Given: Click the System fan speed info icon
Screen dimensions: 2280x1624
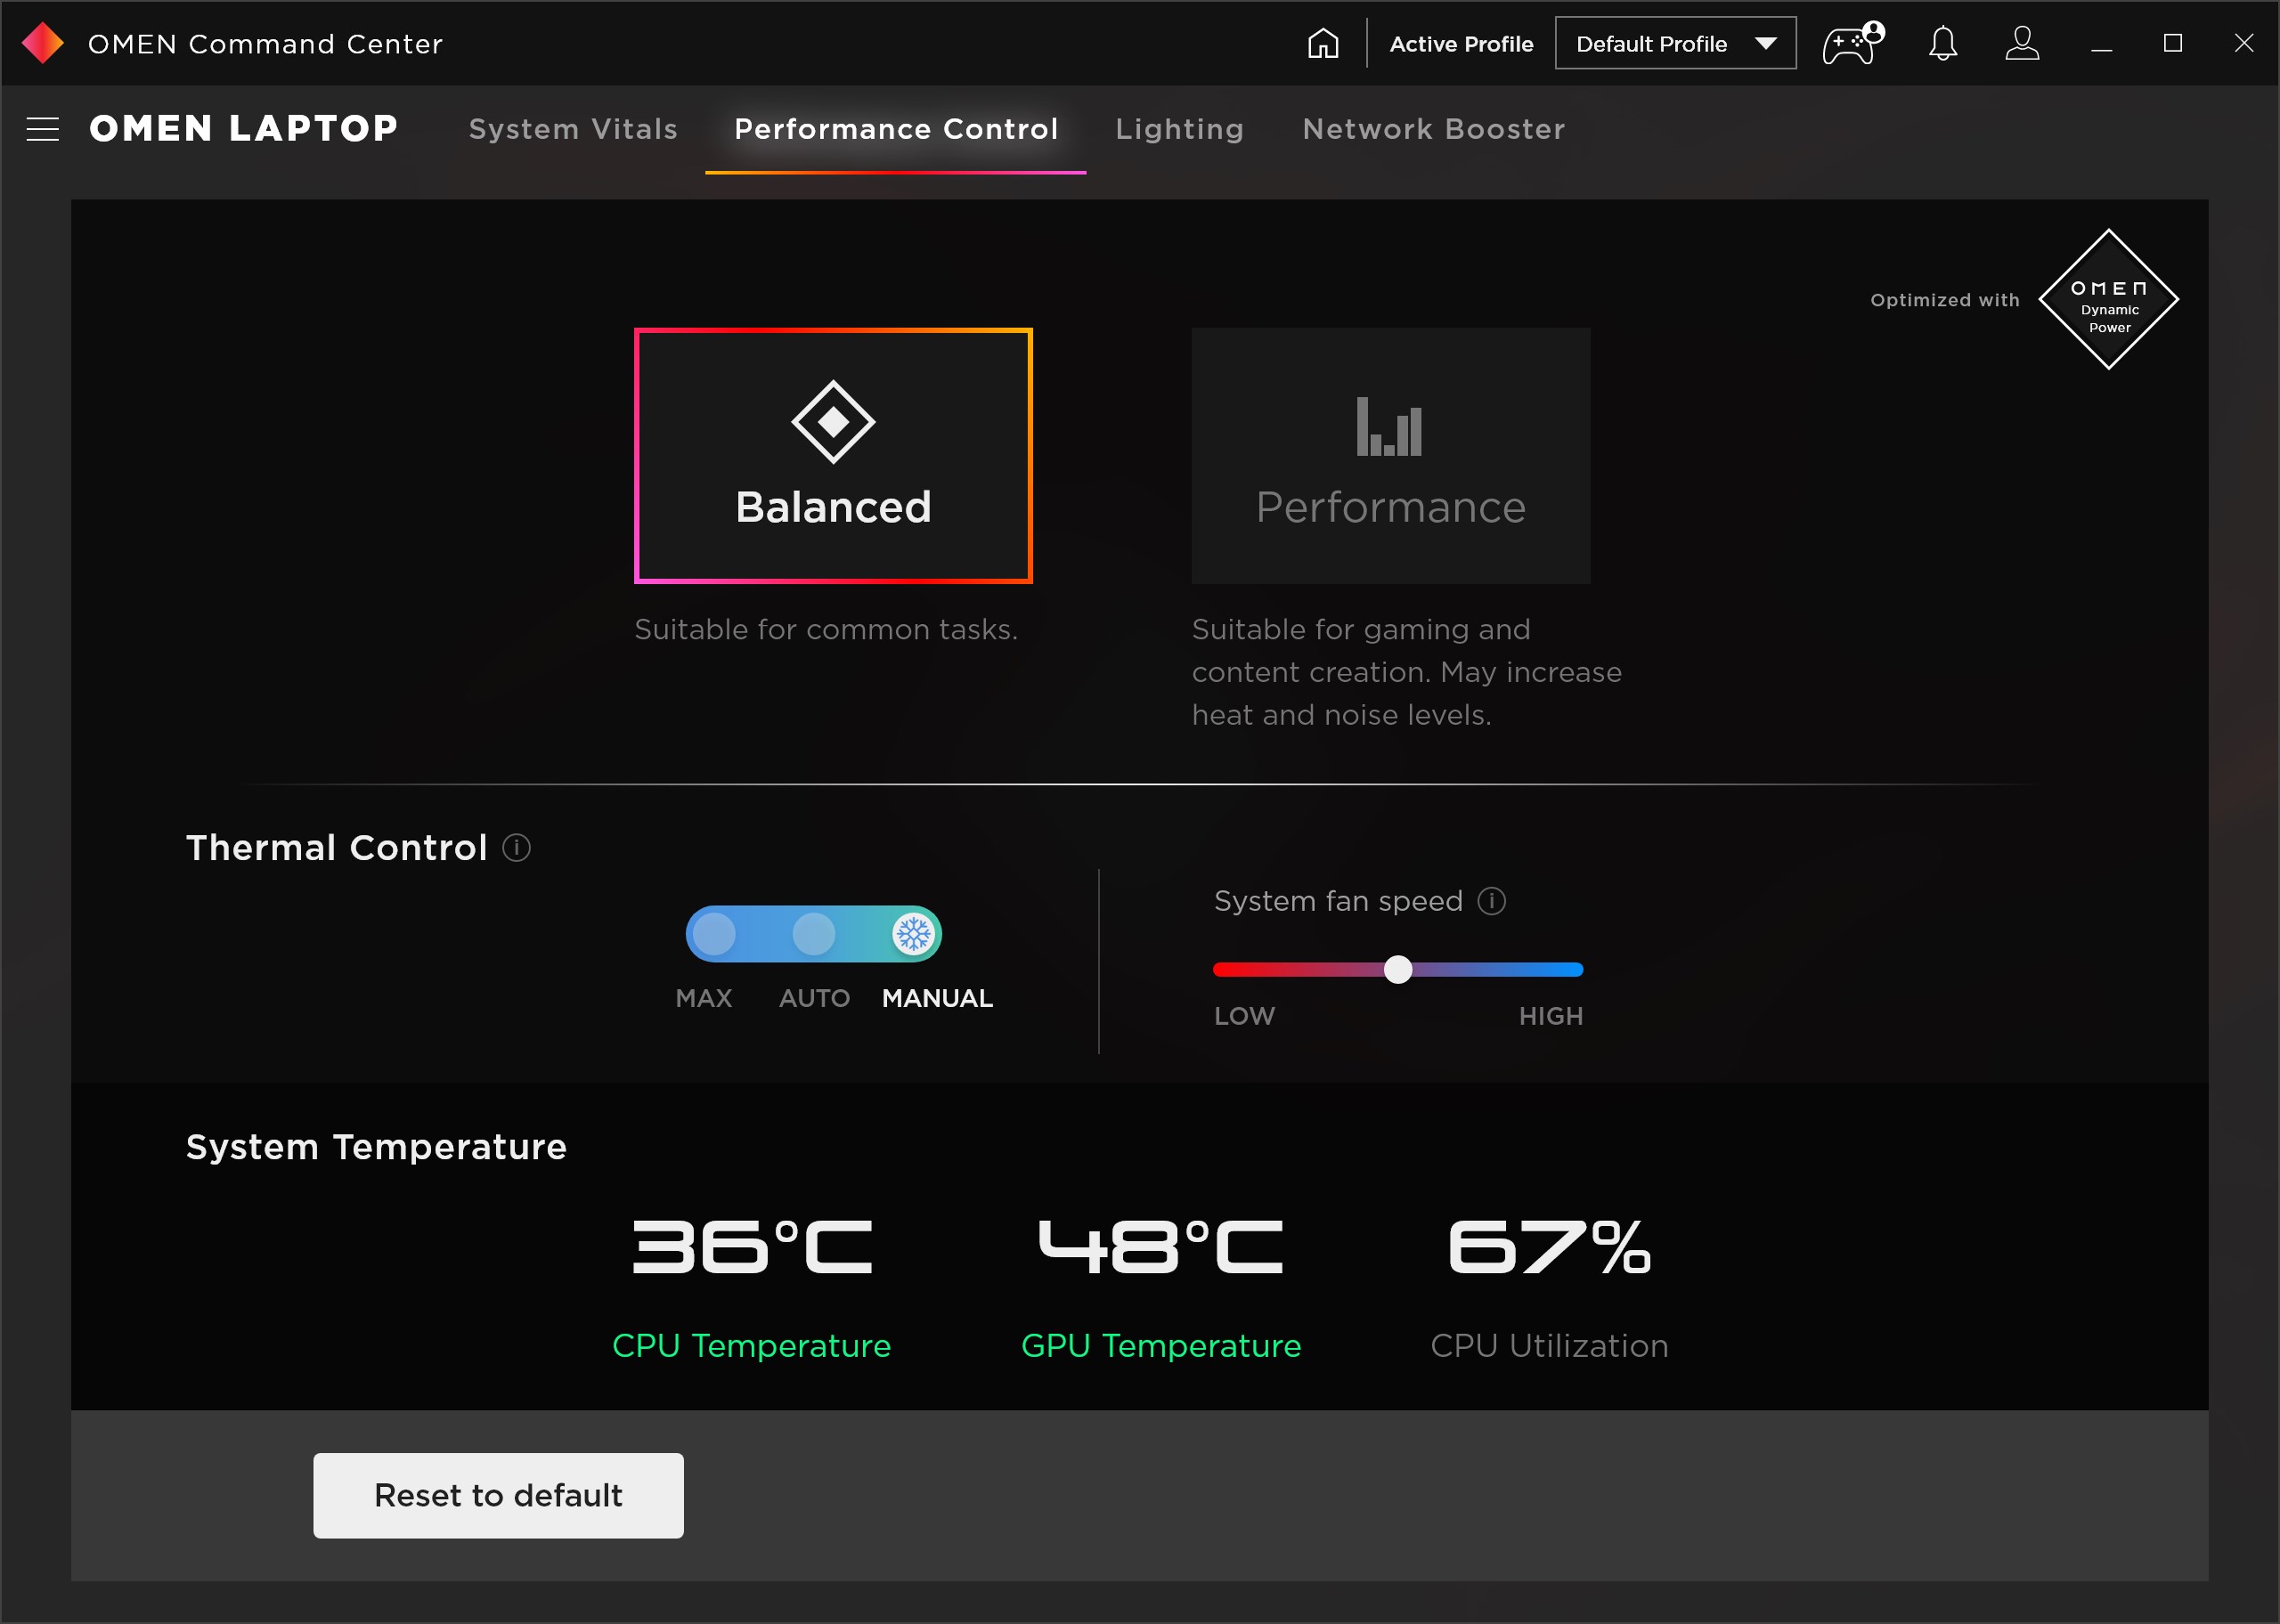Looking at the screenshot, I should tap(1491, 901).
